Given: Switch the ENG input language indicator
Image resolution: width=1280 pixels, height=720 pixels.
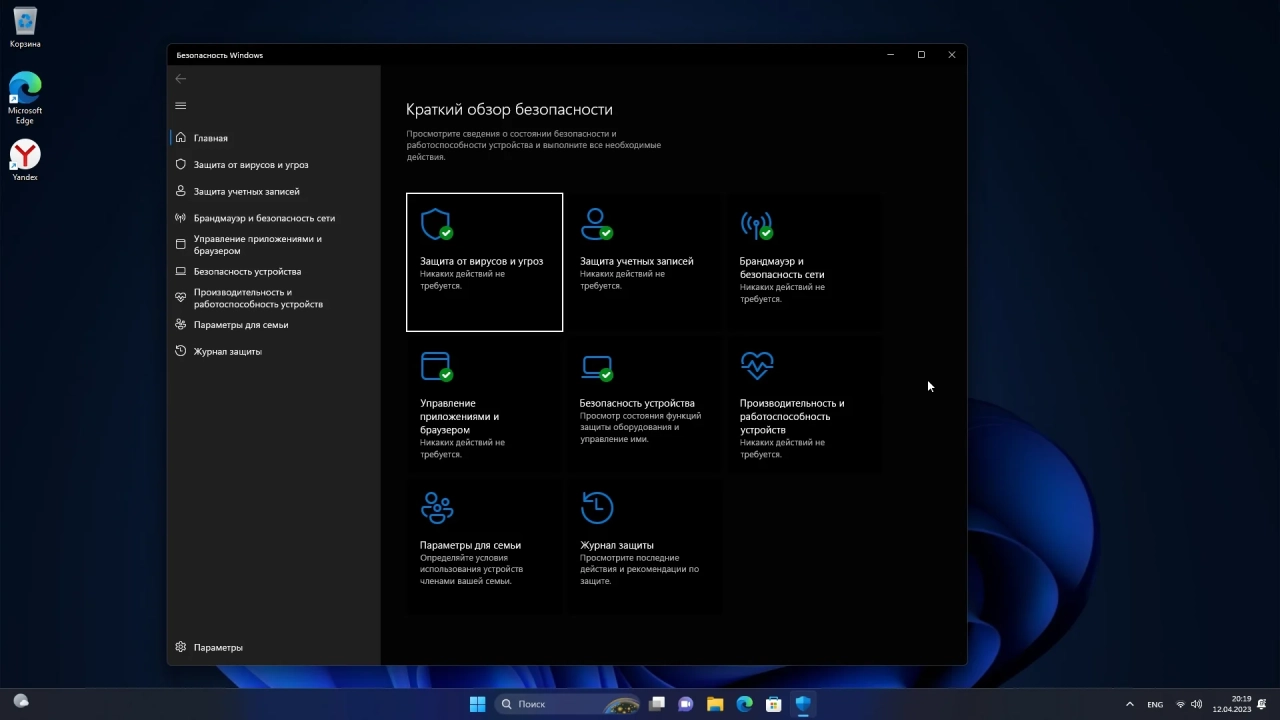Looking at the screenshot, I should pos(1155,704).
